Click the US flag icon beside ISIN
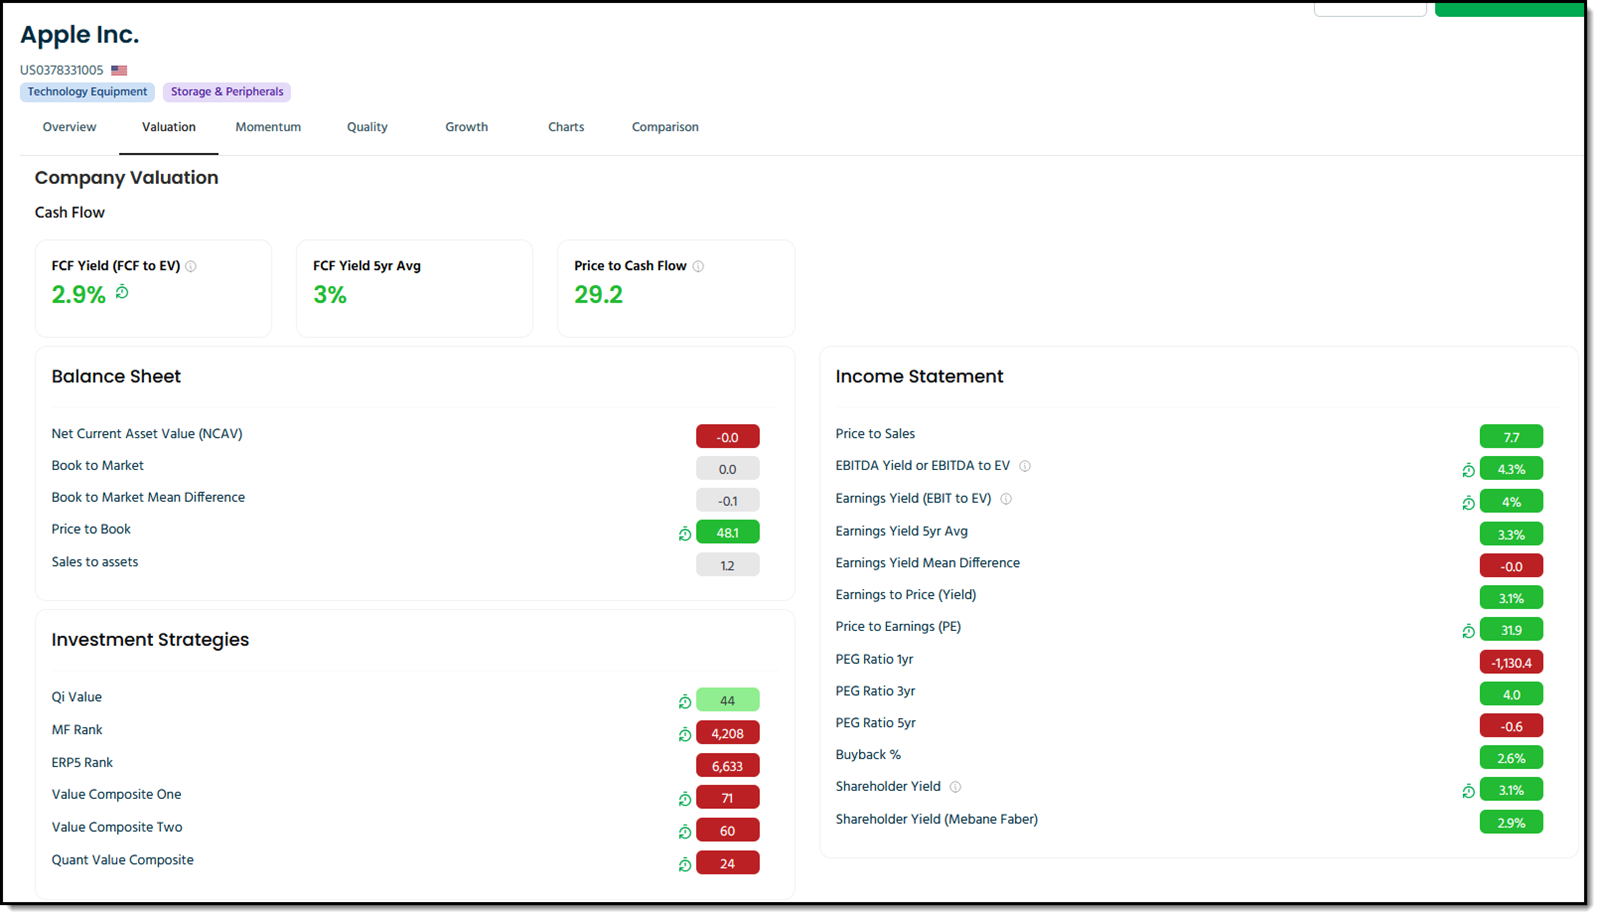The height and width of the screenshot is (918, 1600). [x=119, y=70]
